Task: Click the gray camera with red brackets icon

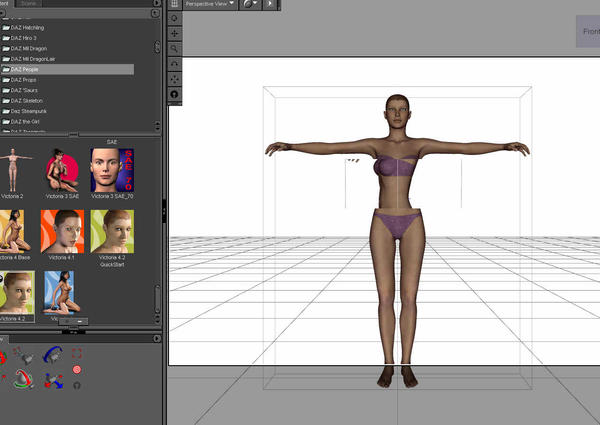Action: (x=24, y=355)
